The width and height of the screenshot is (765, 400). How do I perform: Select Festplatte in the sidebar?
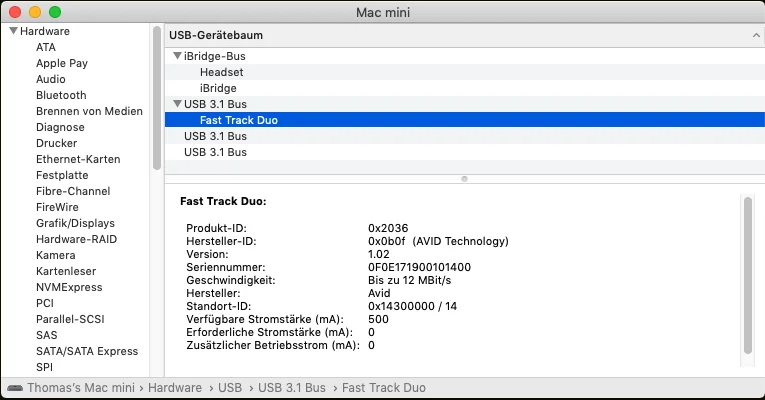62,175
